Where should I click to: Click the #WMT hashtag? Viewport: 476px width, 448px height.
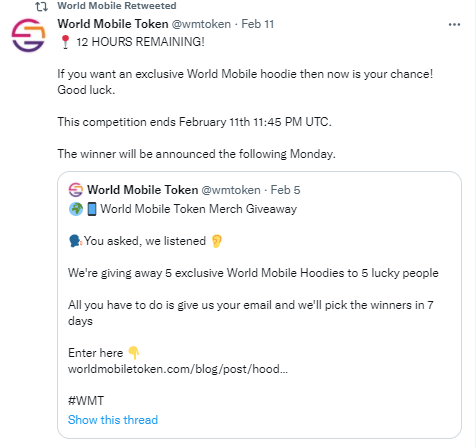pyautogui.click(x=86, y=401)
